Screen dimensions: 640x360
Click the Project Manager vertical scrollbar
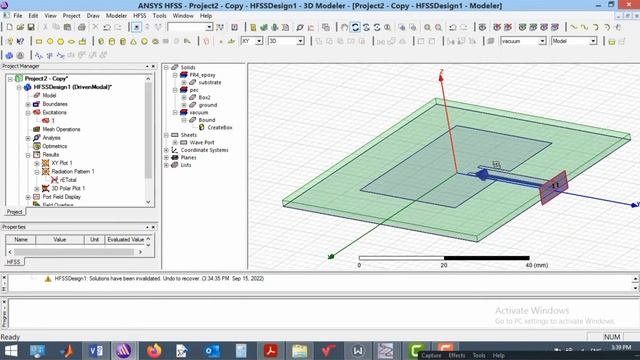(148, 139)
